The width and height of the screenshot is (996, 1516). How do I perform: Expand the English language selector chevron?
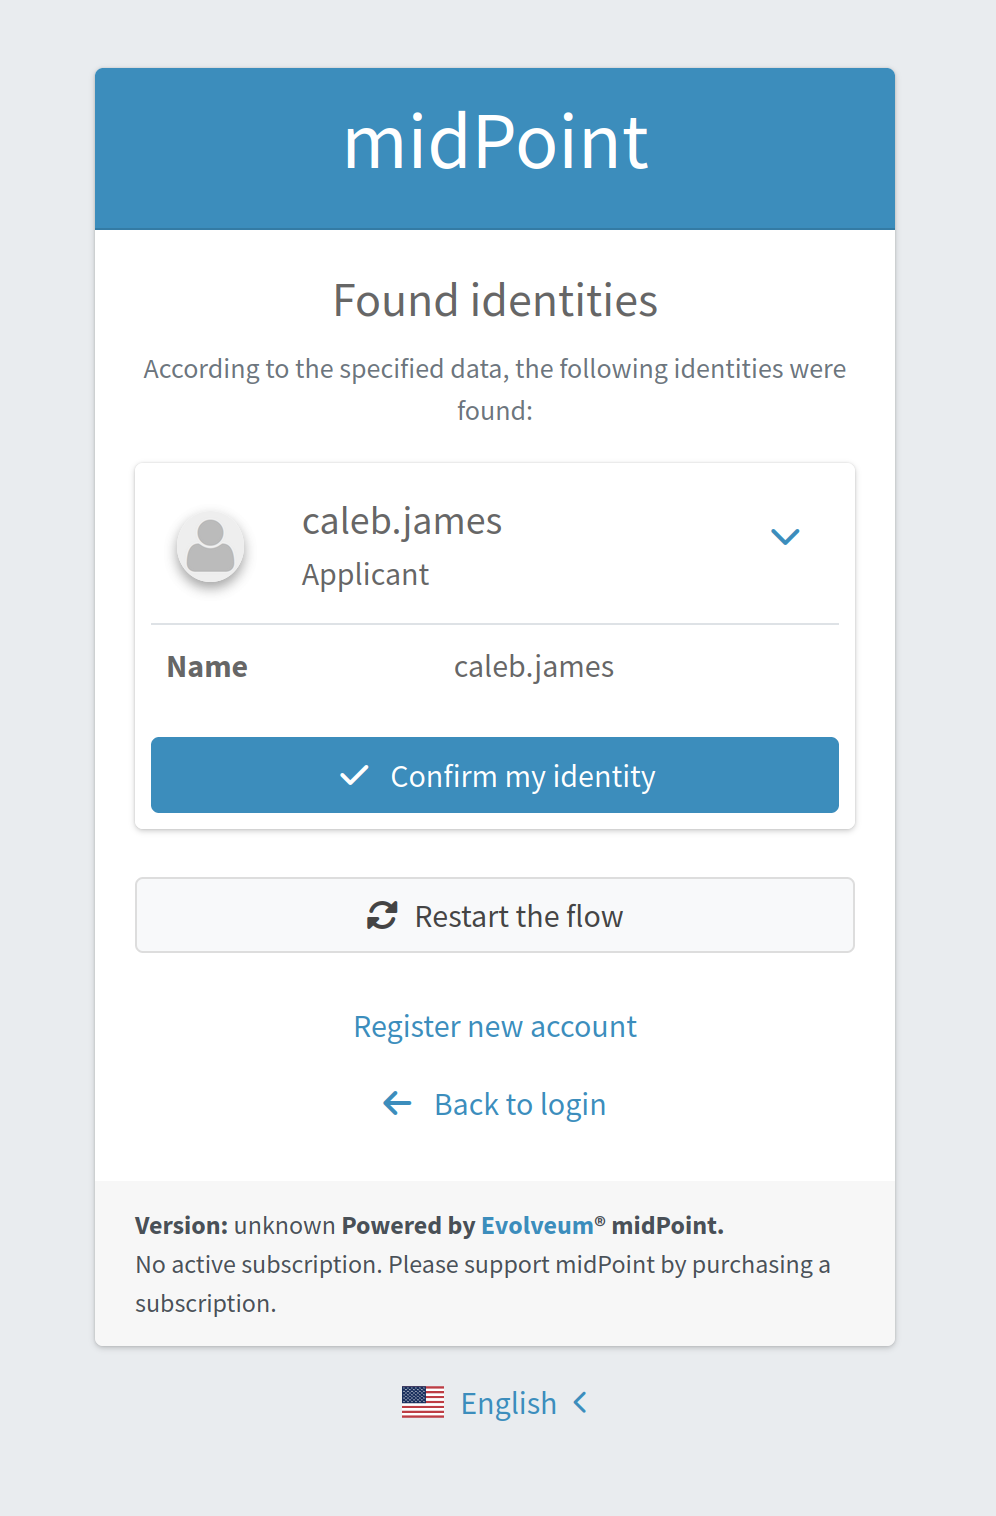point(580,1403)
